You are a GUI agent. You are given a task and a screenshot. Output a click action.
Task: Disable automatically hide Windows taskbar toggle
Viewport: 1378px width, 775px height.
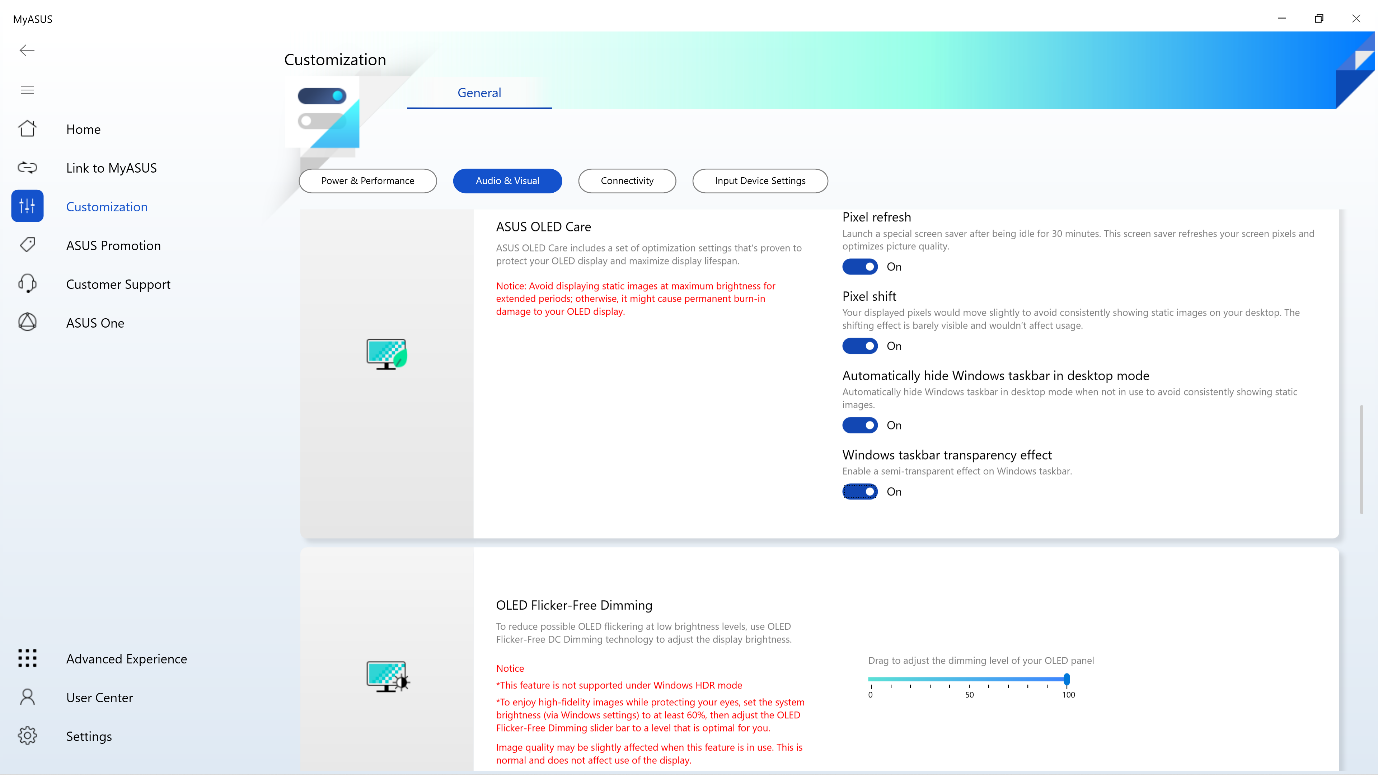pyautogui.click(x=860, y=425)
